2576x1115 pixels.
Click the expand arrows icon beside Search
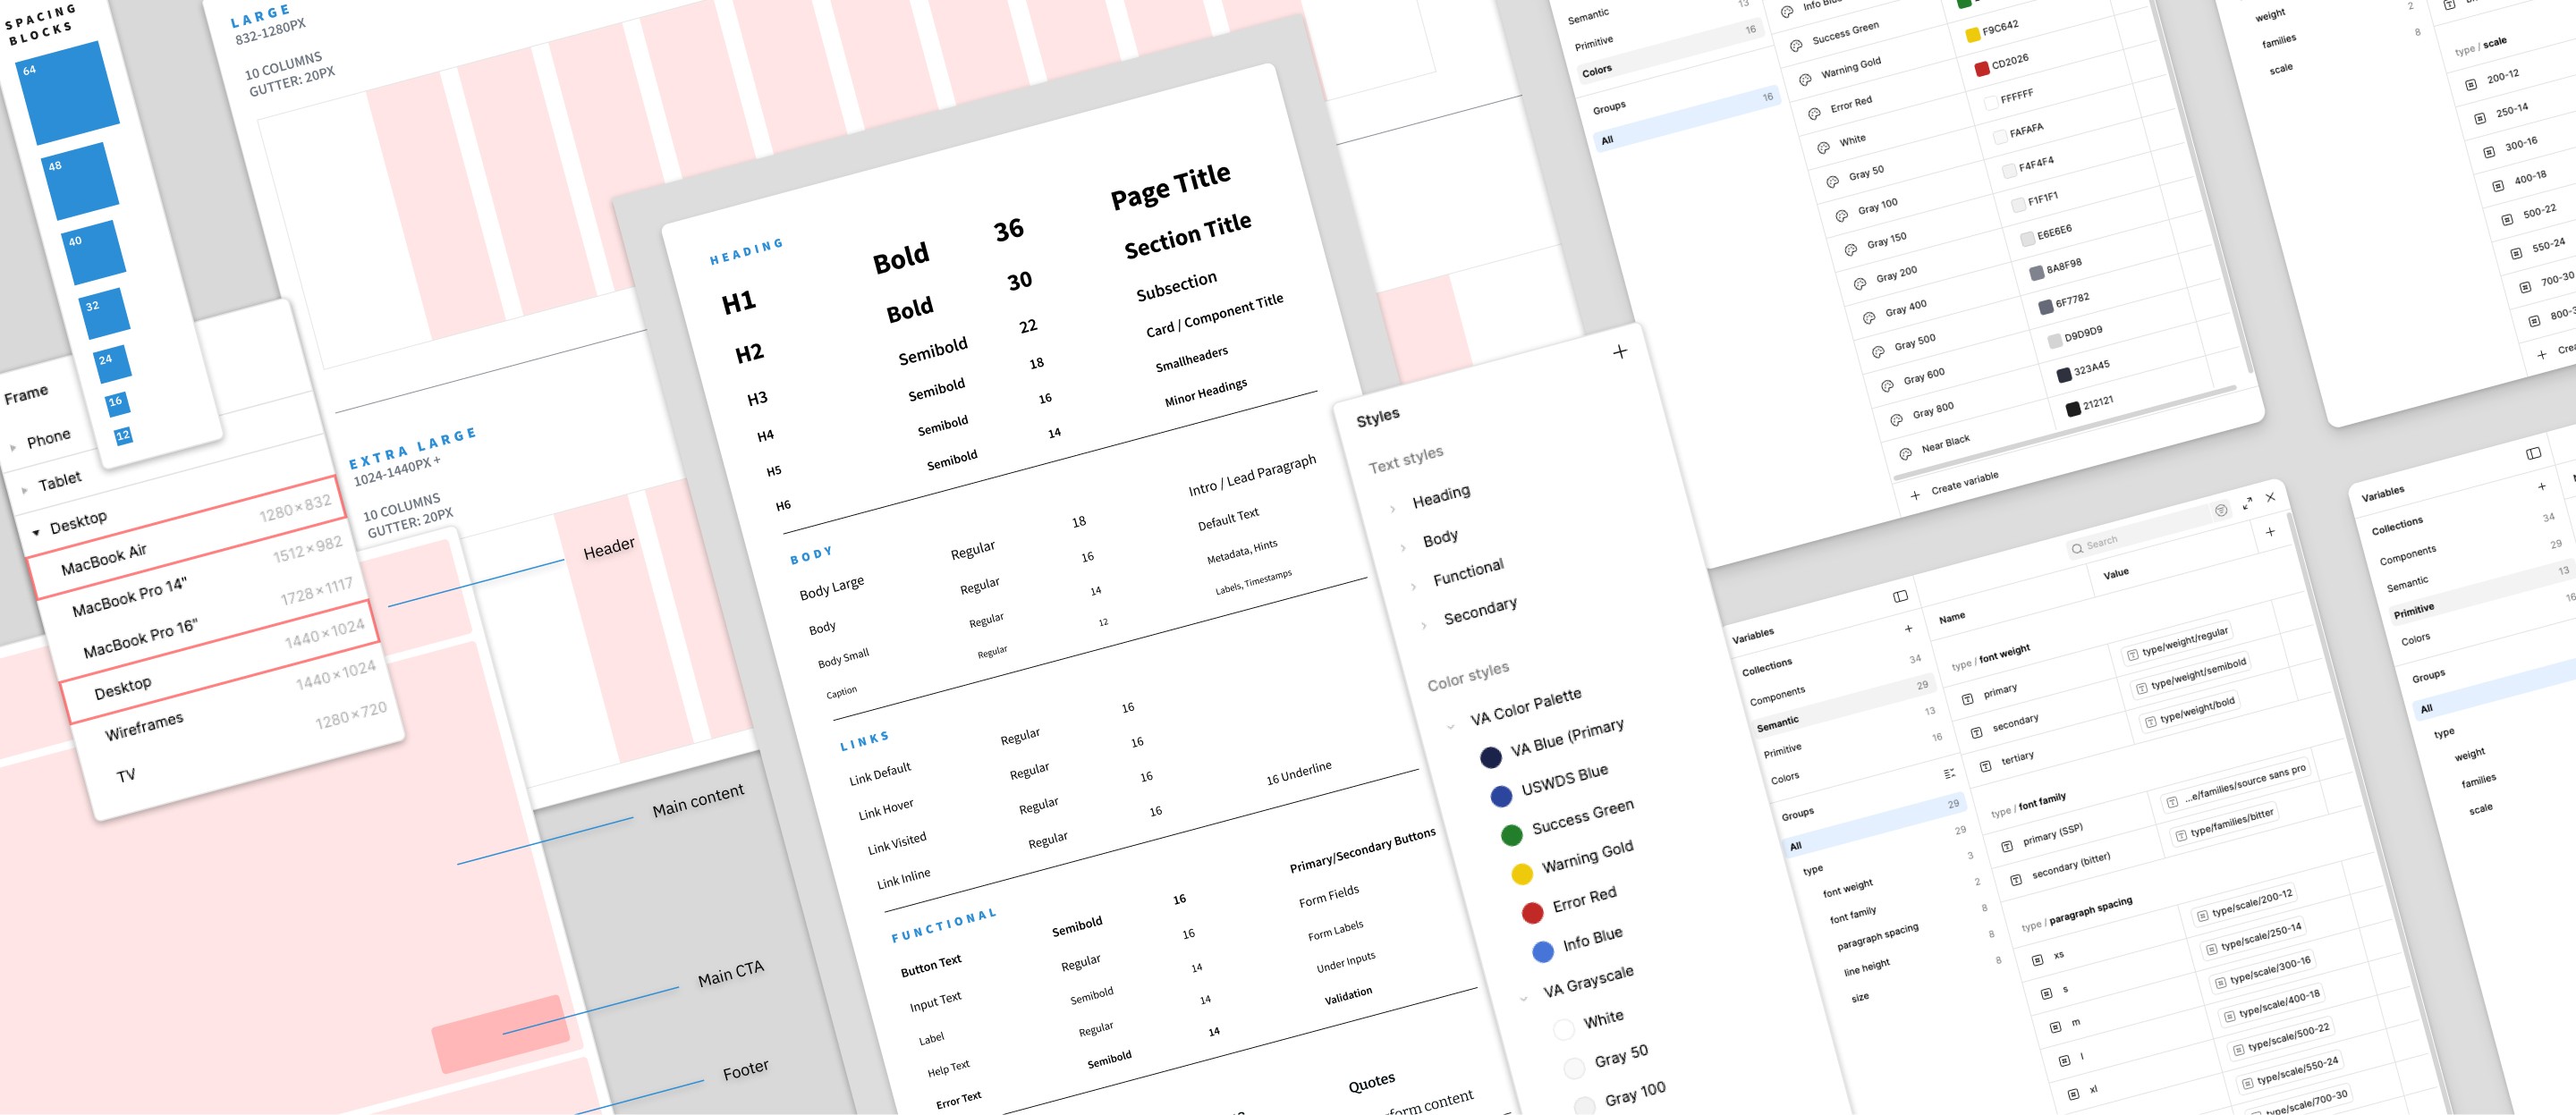[x=2247, y=503]
